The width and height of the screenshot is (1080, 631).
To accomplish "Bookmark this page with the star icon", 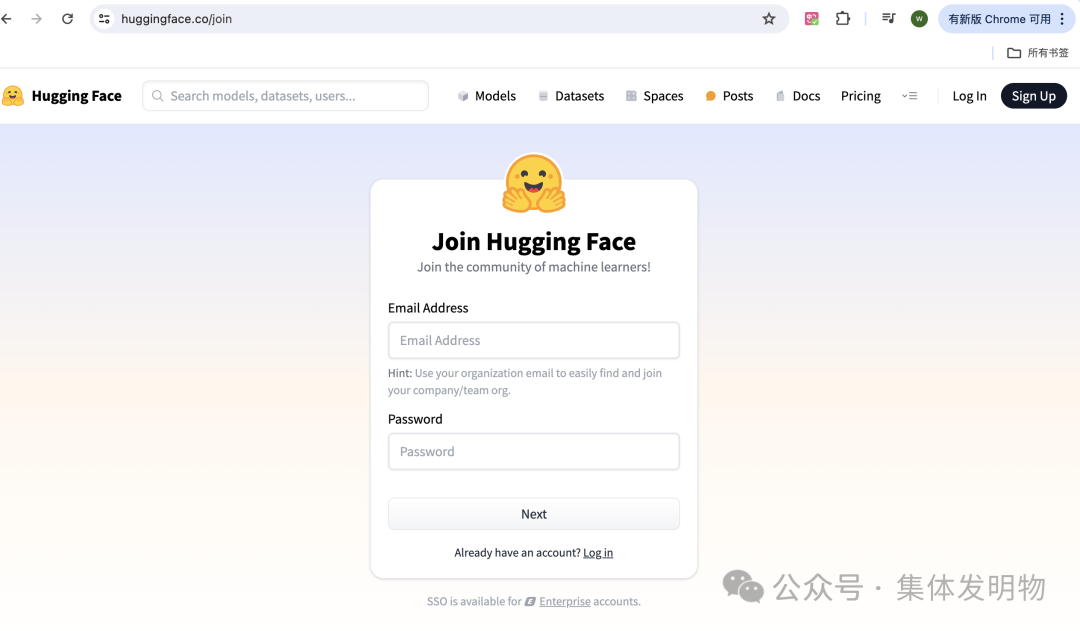I will tap(769, 19).
